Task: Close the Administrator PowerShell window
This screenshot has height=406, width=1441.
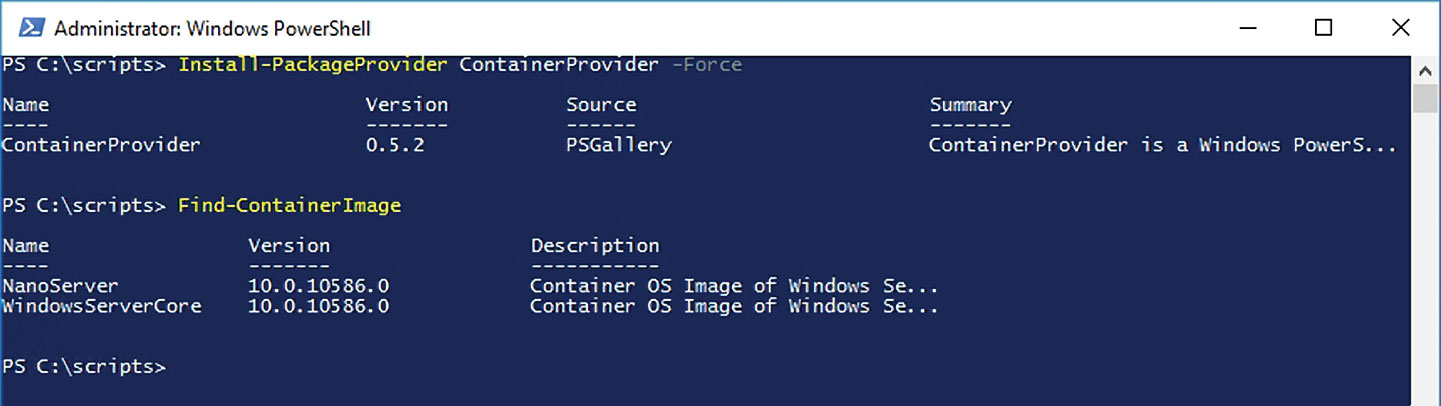Action: pos(1400,27)
